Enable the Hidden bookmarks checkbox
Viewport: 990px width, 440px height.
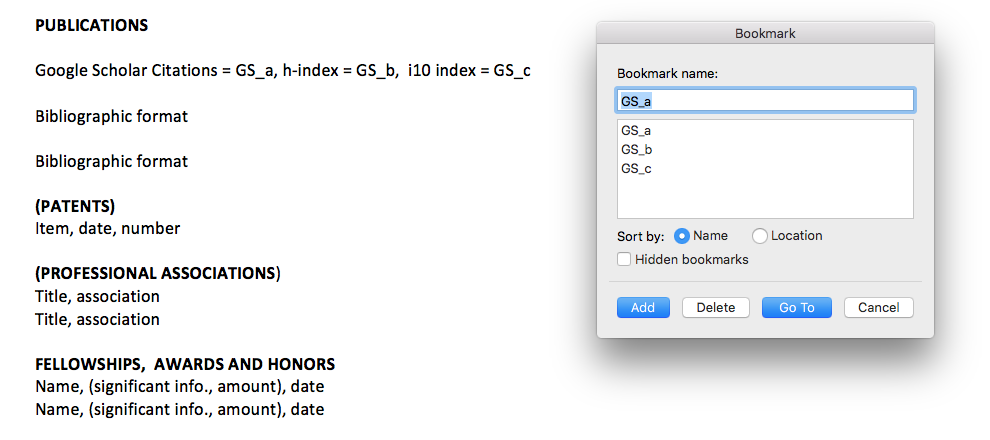coord(624,259)
